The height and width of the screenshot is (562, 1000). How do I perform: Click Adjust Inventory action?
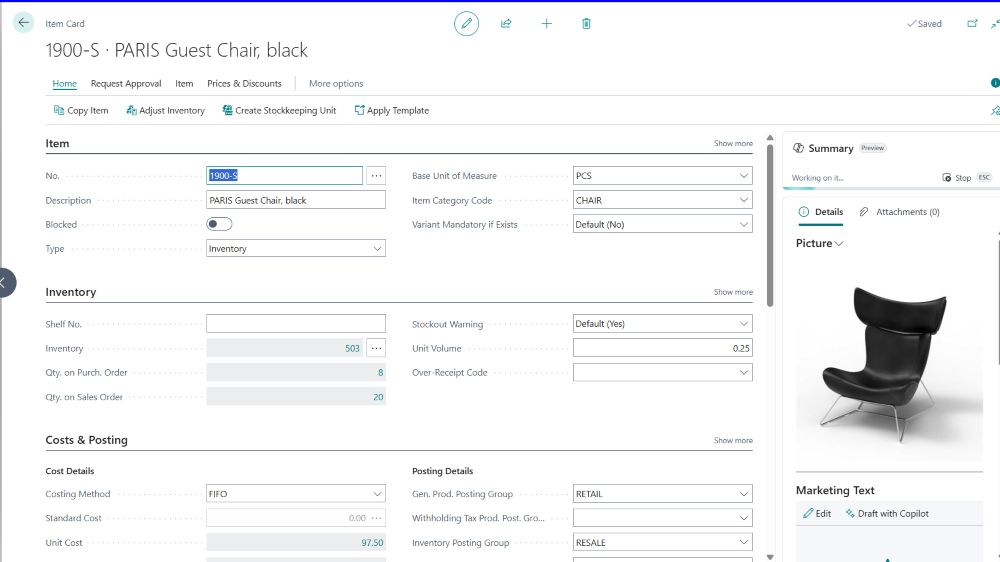pos(165,111)
